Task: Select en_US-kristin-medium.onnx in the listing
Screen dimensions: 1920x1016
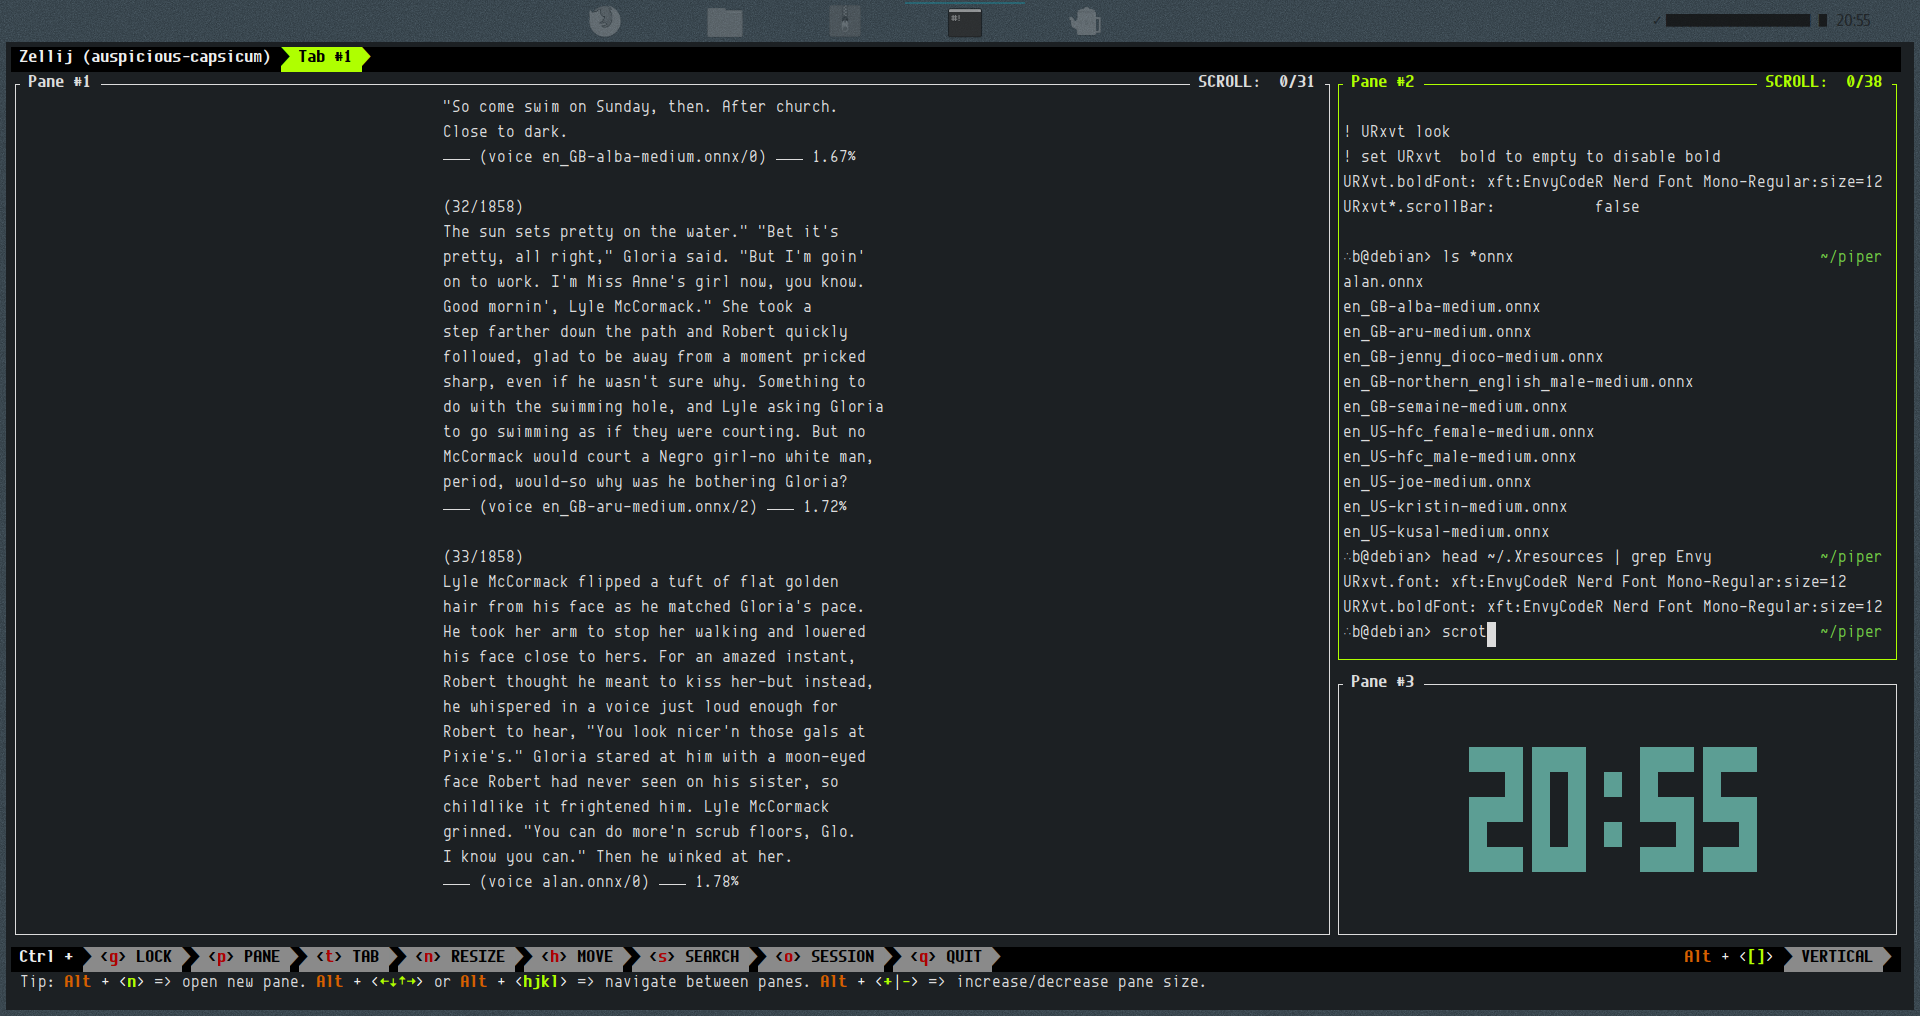Action: pos(1455,507)
